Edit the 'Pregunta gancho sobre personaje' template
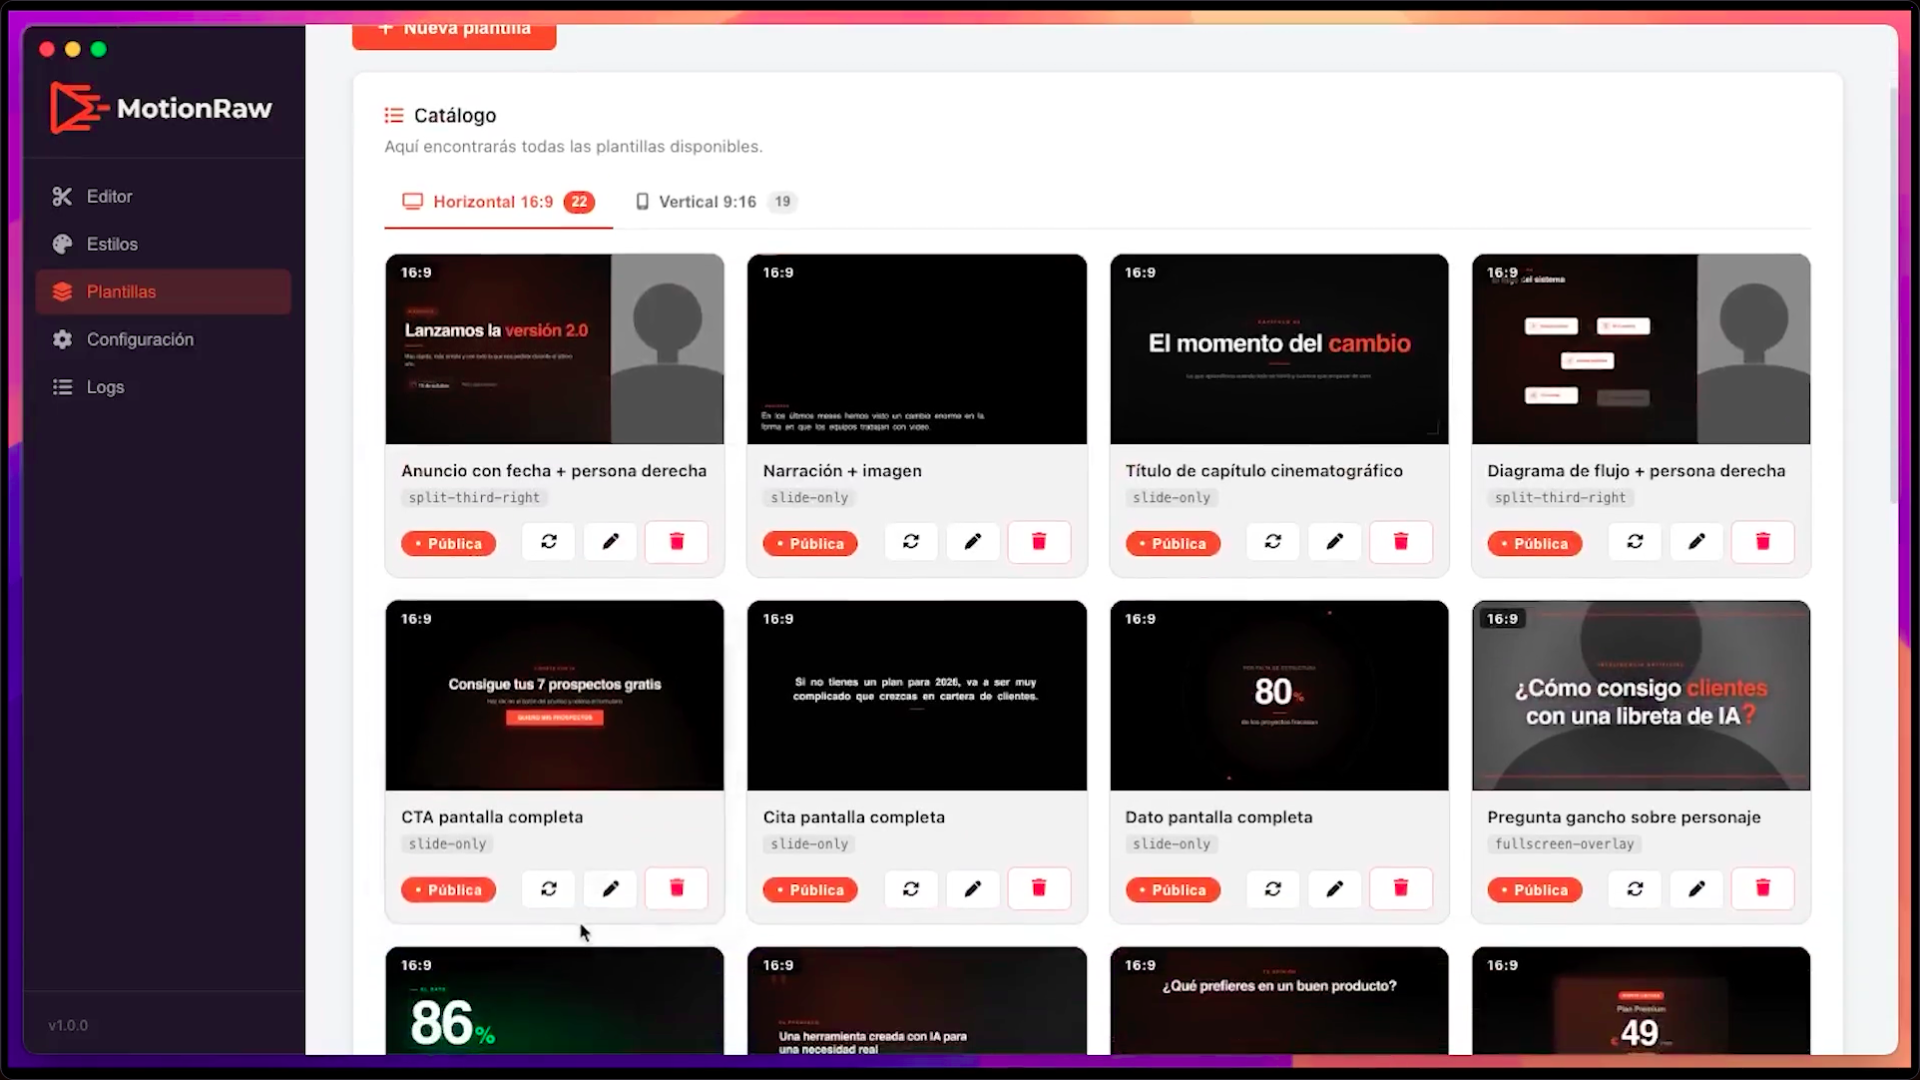 [1697, 888]
